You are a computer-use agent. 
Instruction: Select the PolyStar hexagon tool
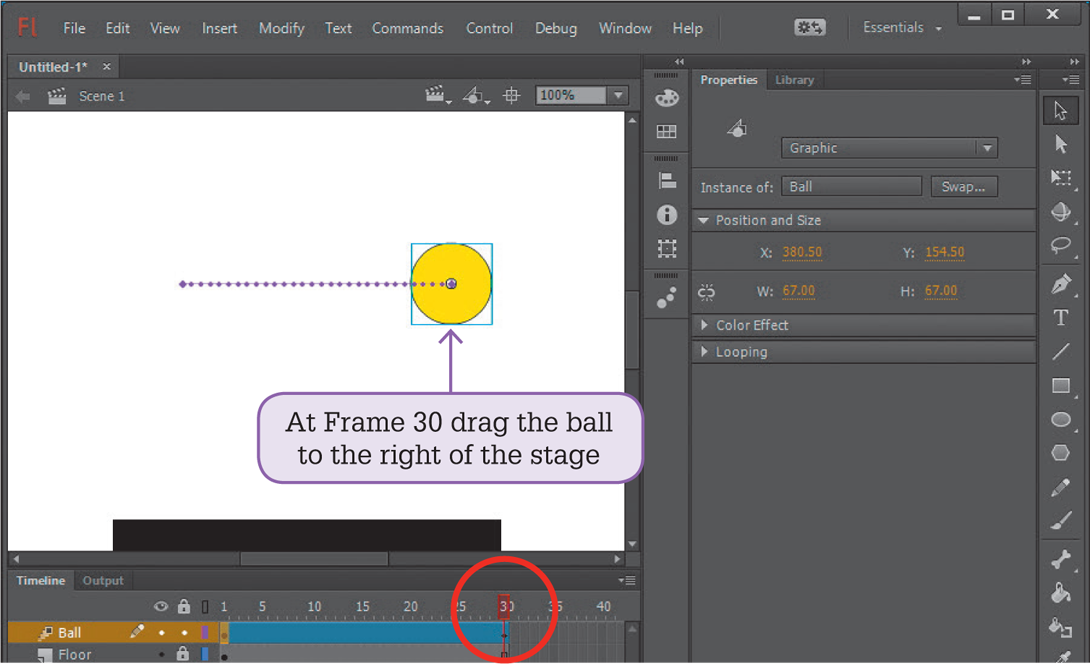coord(1060,453)
